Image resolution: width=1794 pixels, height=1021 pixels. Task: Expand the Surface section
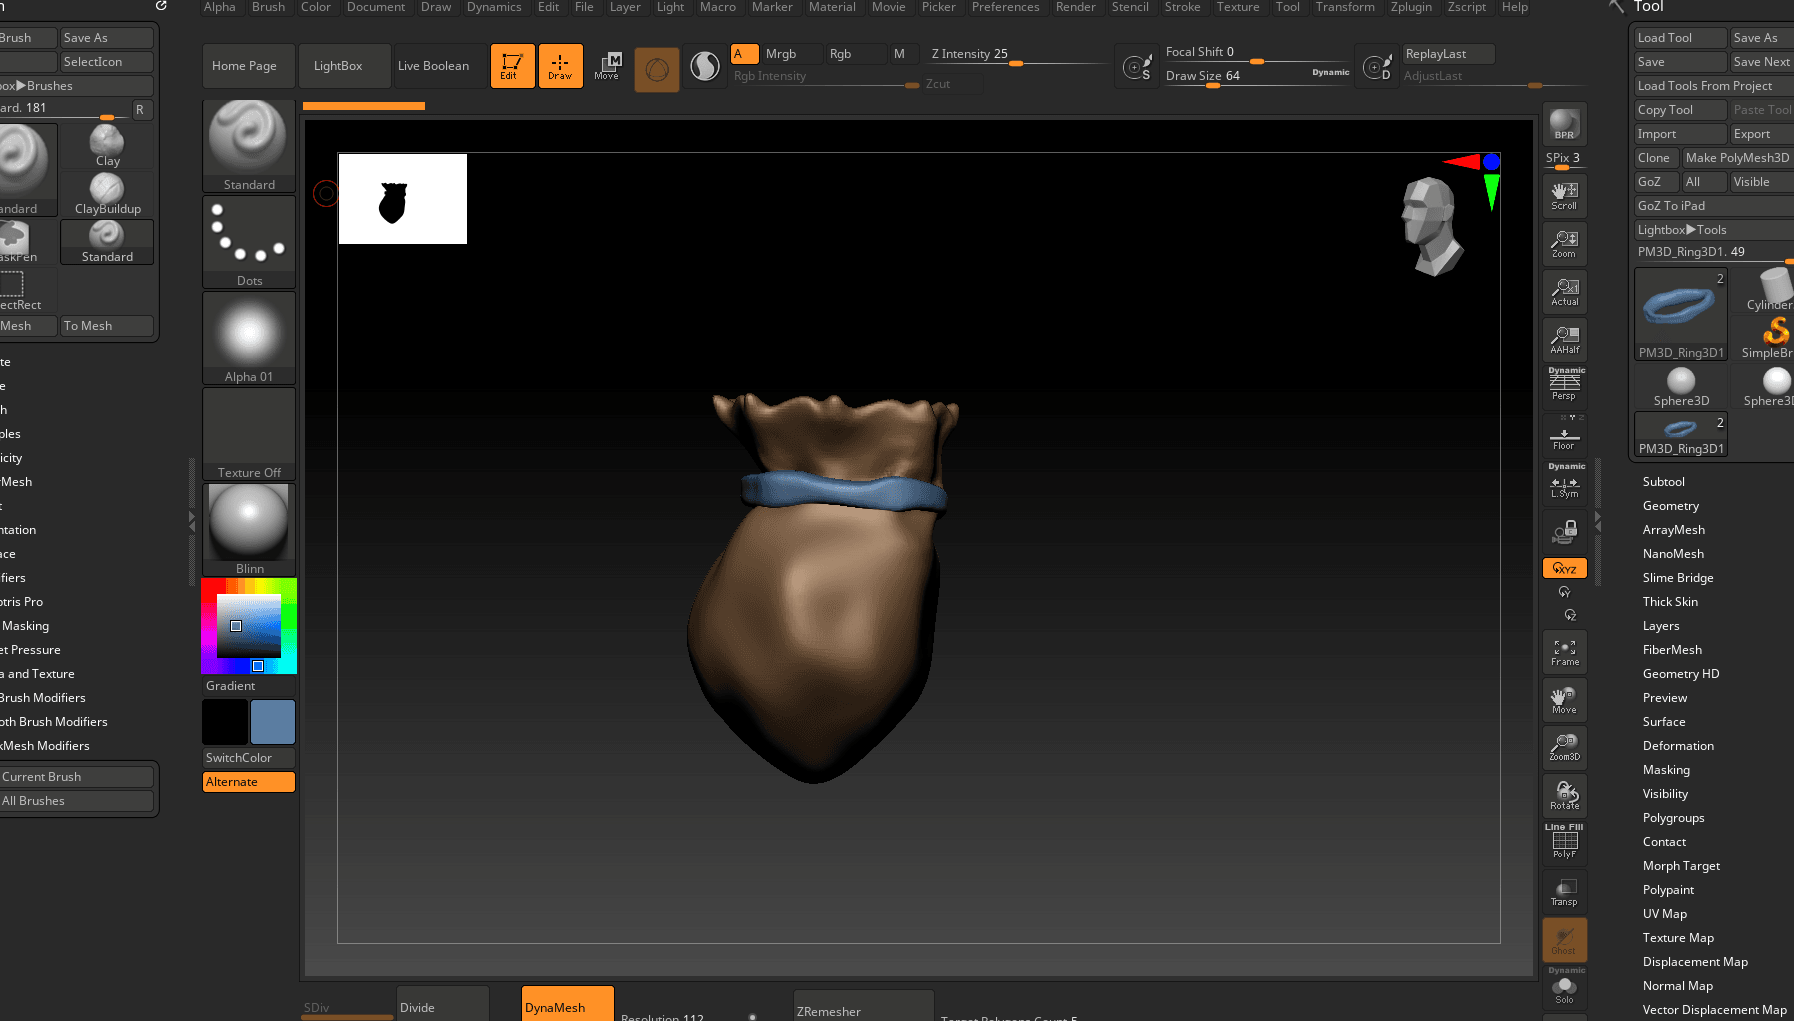(x=1664, y=722)
